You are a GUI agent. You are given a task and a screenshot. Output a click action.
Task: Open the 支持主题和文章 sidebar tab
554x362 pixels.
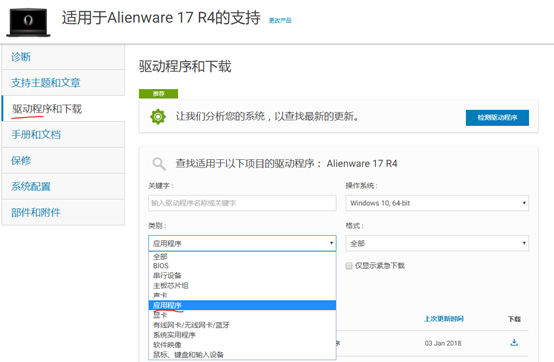click(x=63, y=83)
